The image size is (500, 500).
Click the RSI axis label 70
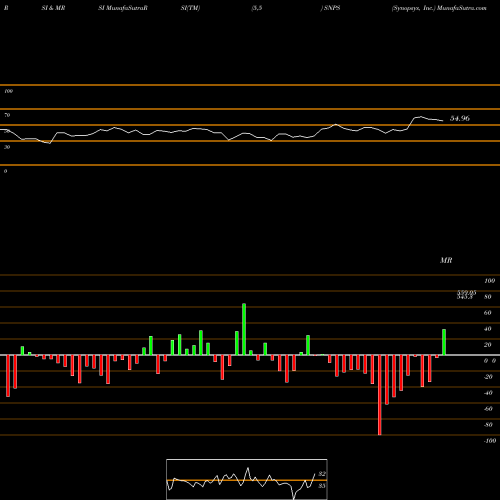(7, 115)
